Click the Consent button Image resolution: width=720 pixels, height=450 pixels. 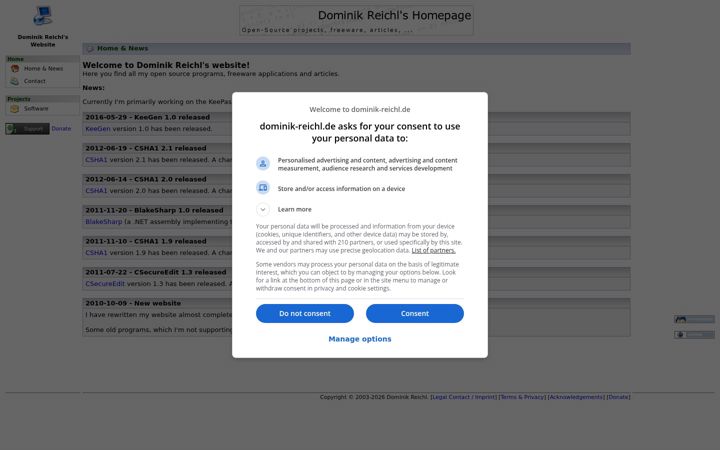click(x=415, y=313)
